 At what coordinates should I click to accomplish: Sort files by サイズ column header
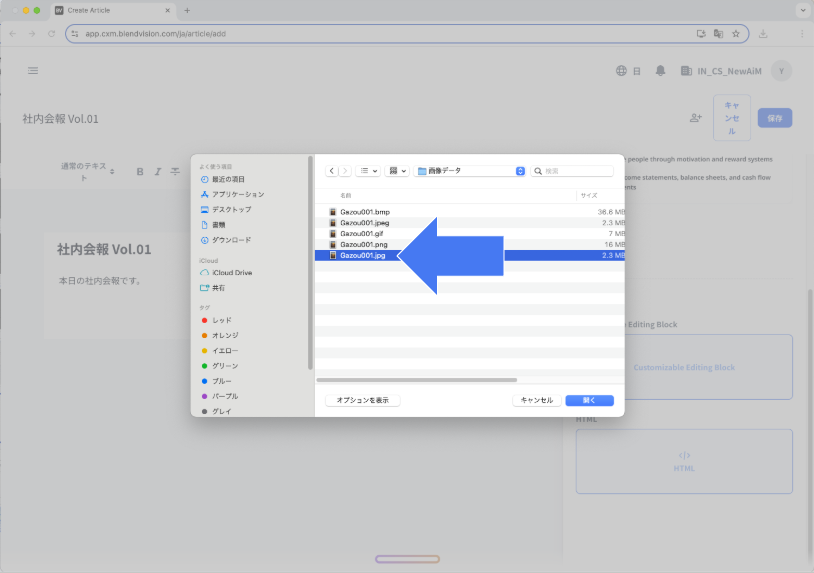[x=589, y=196]
